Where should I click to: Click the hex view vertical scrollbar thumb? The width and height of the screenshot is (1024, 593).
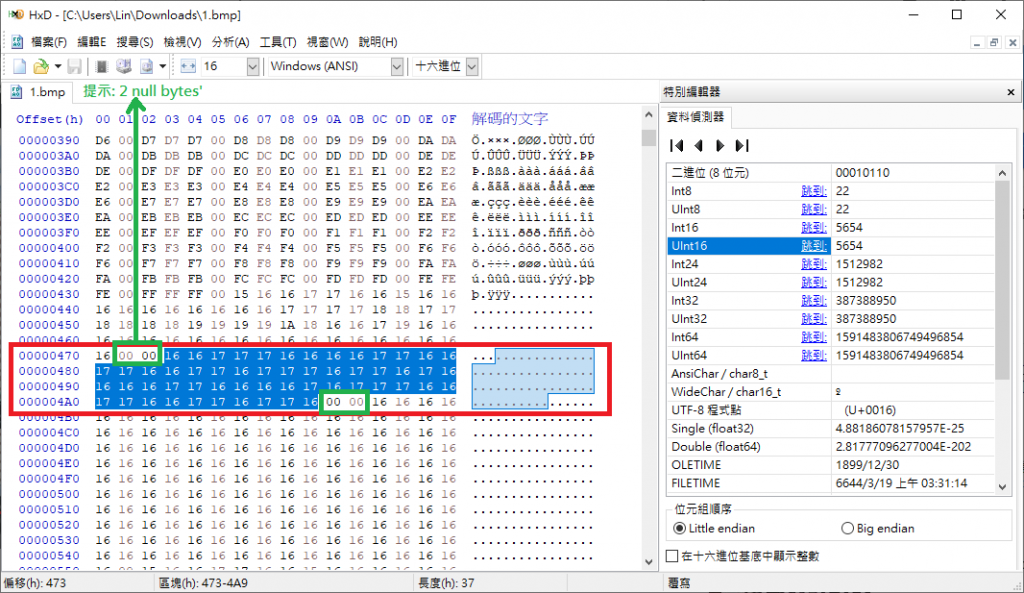648,138
